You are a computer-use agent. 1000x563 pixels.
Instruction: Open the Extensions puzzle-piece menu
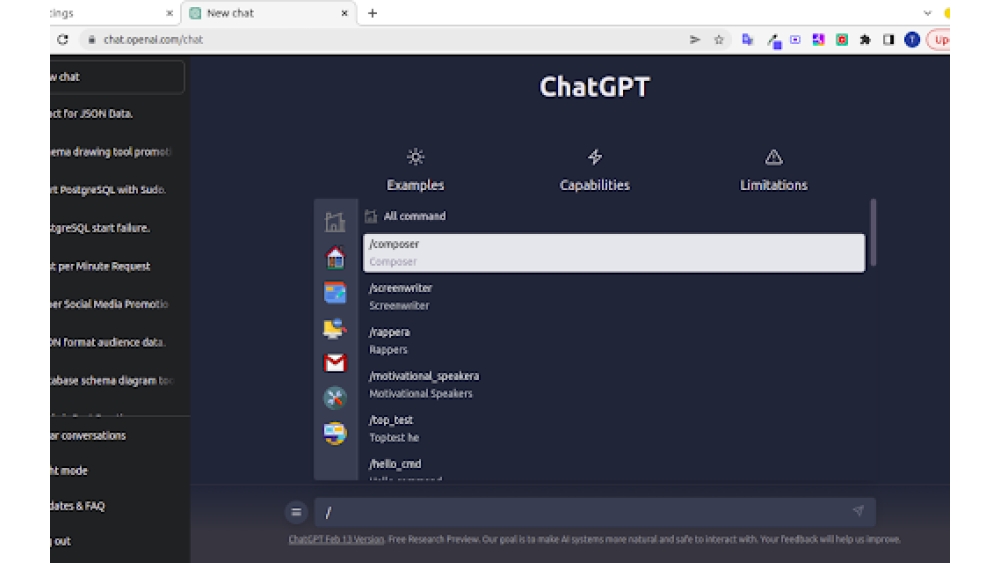(865, 40)
